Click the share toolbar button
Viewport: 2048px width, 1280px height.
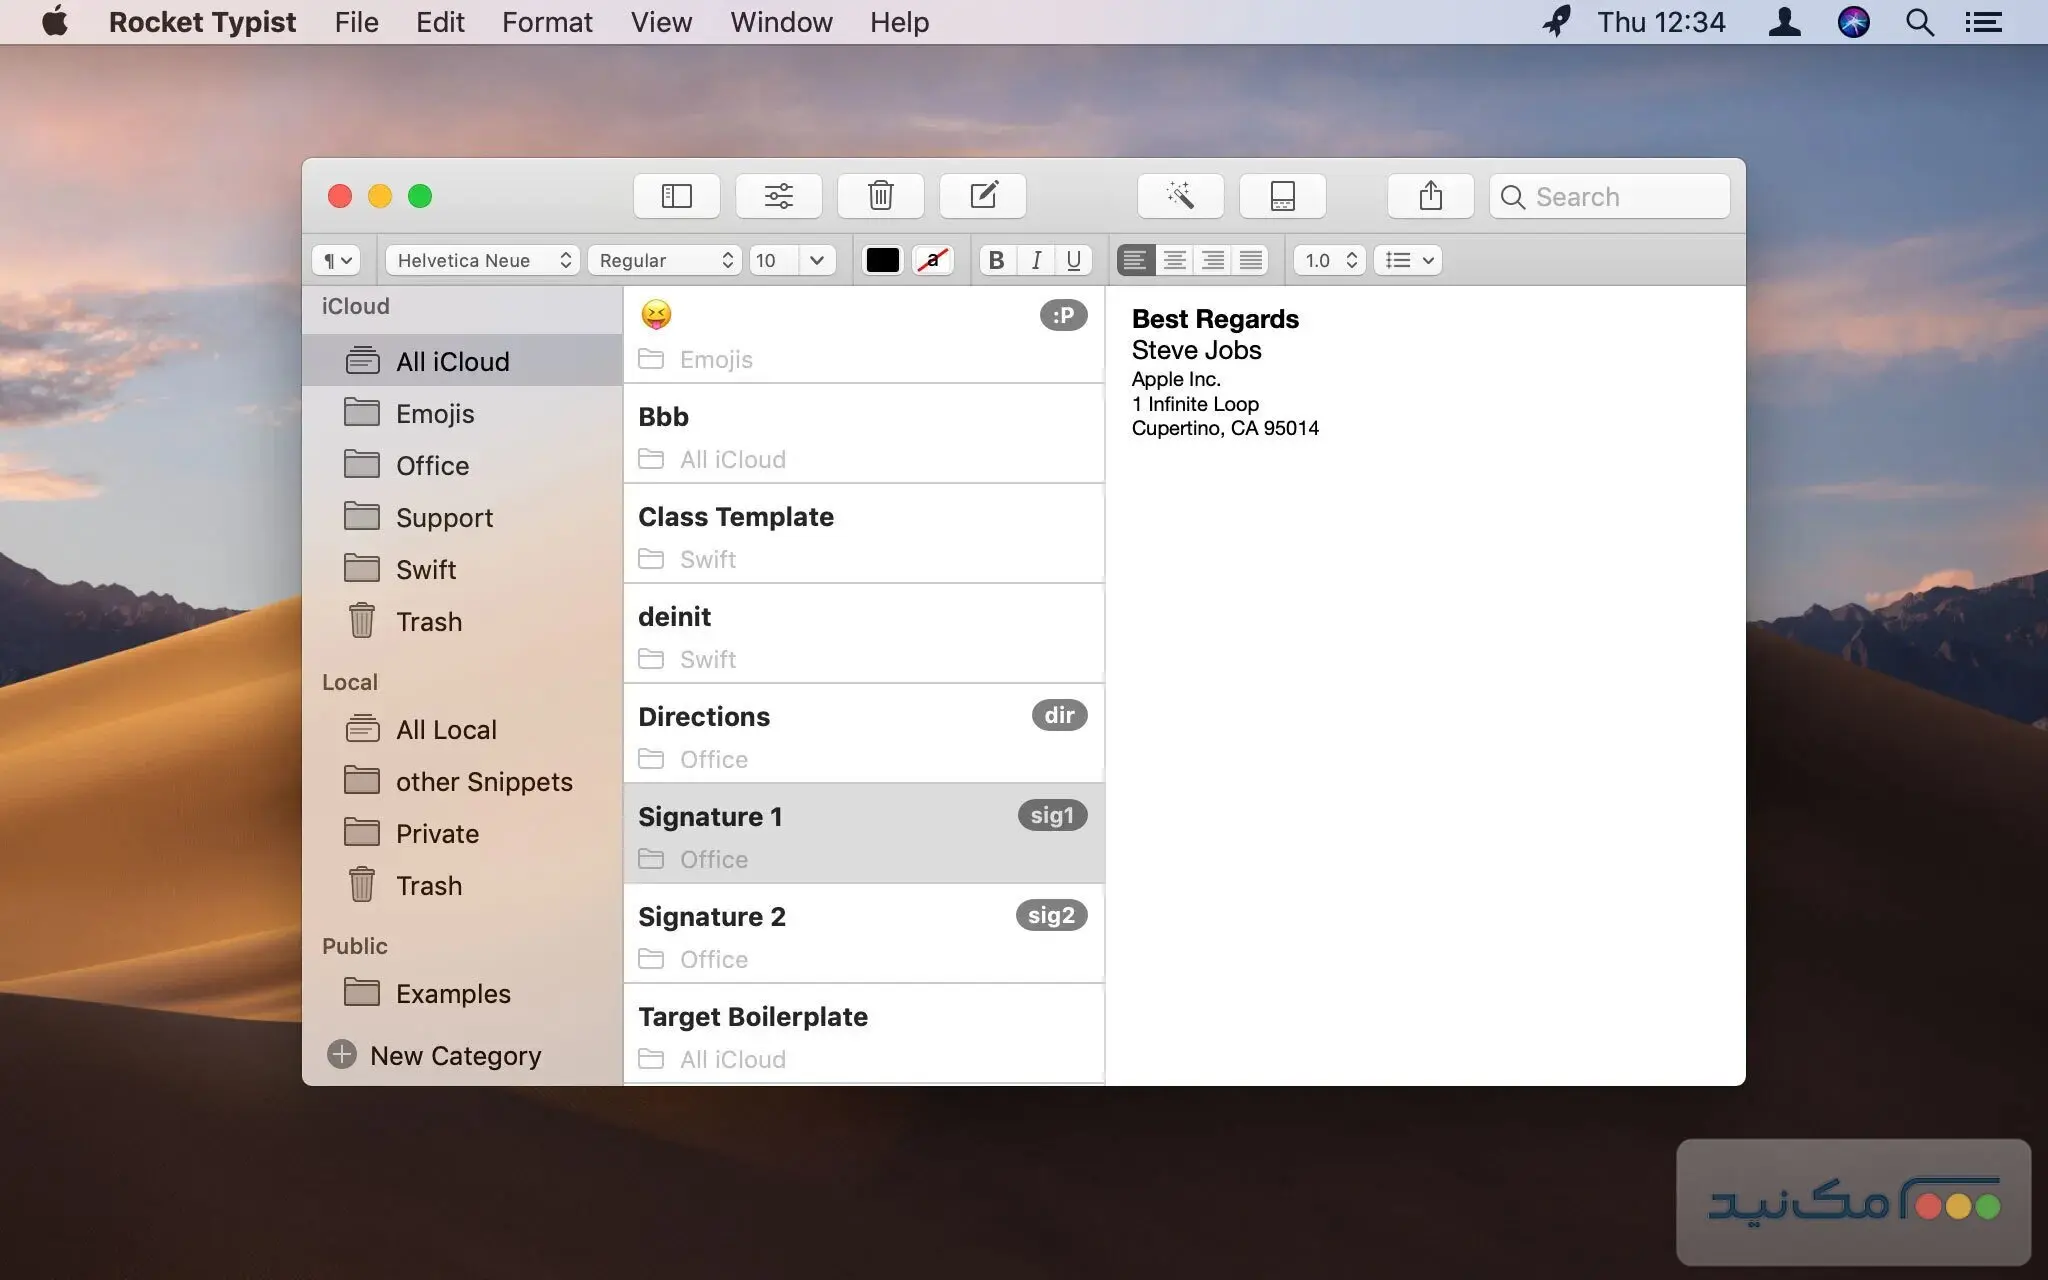point(1430,196)
